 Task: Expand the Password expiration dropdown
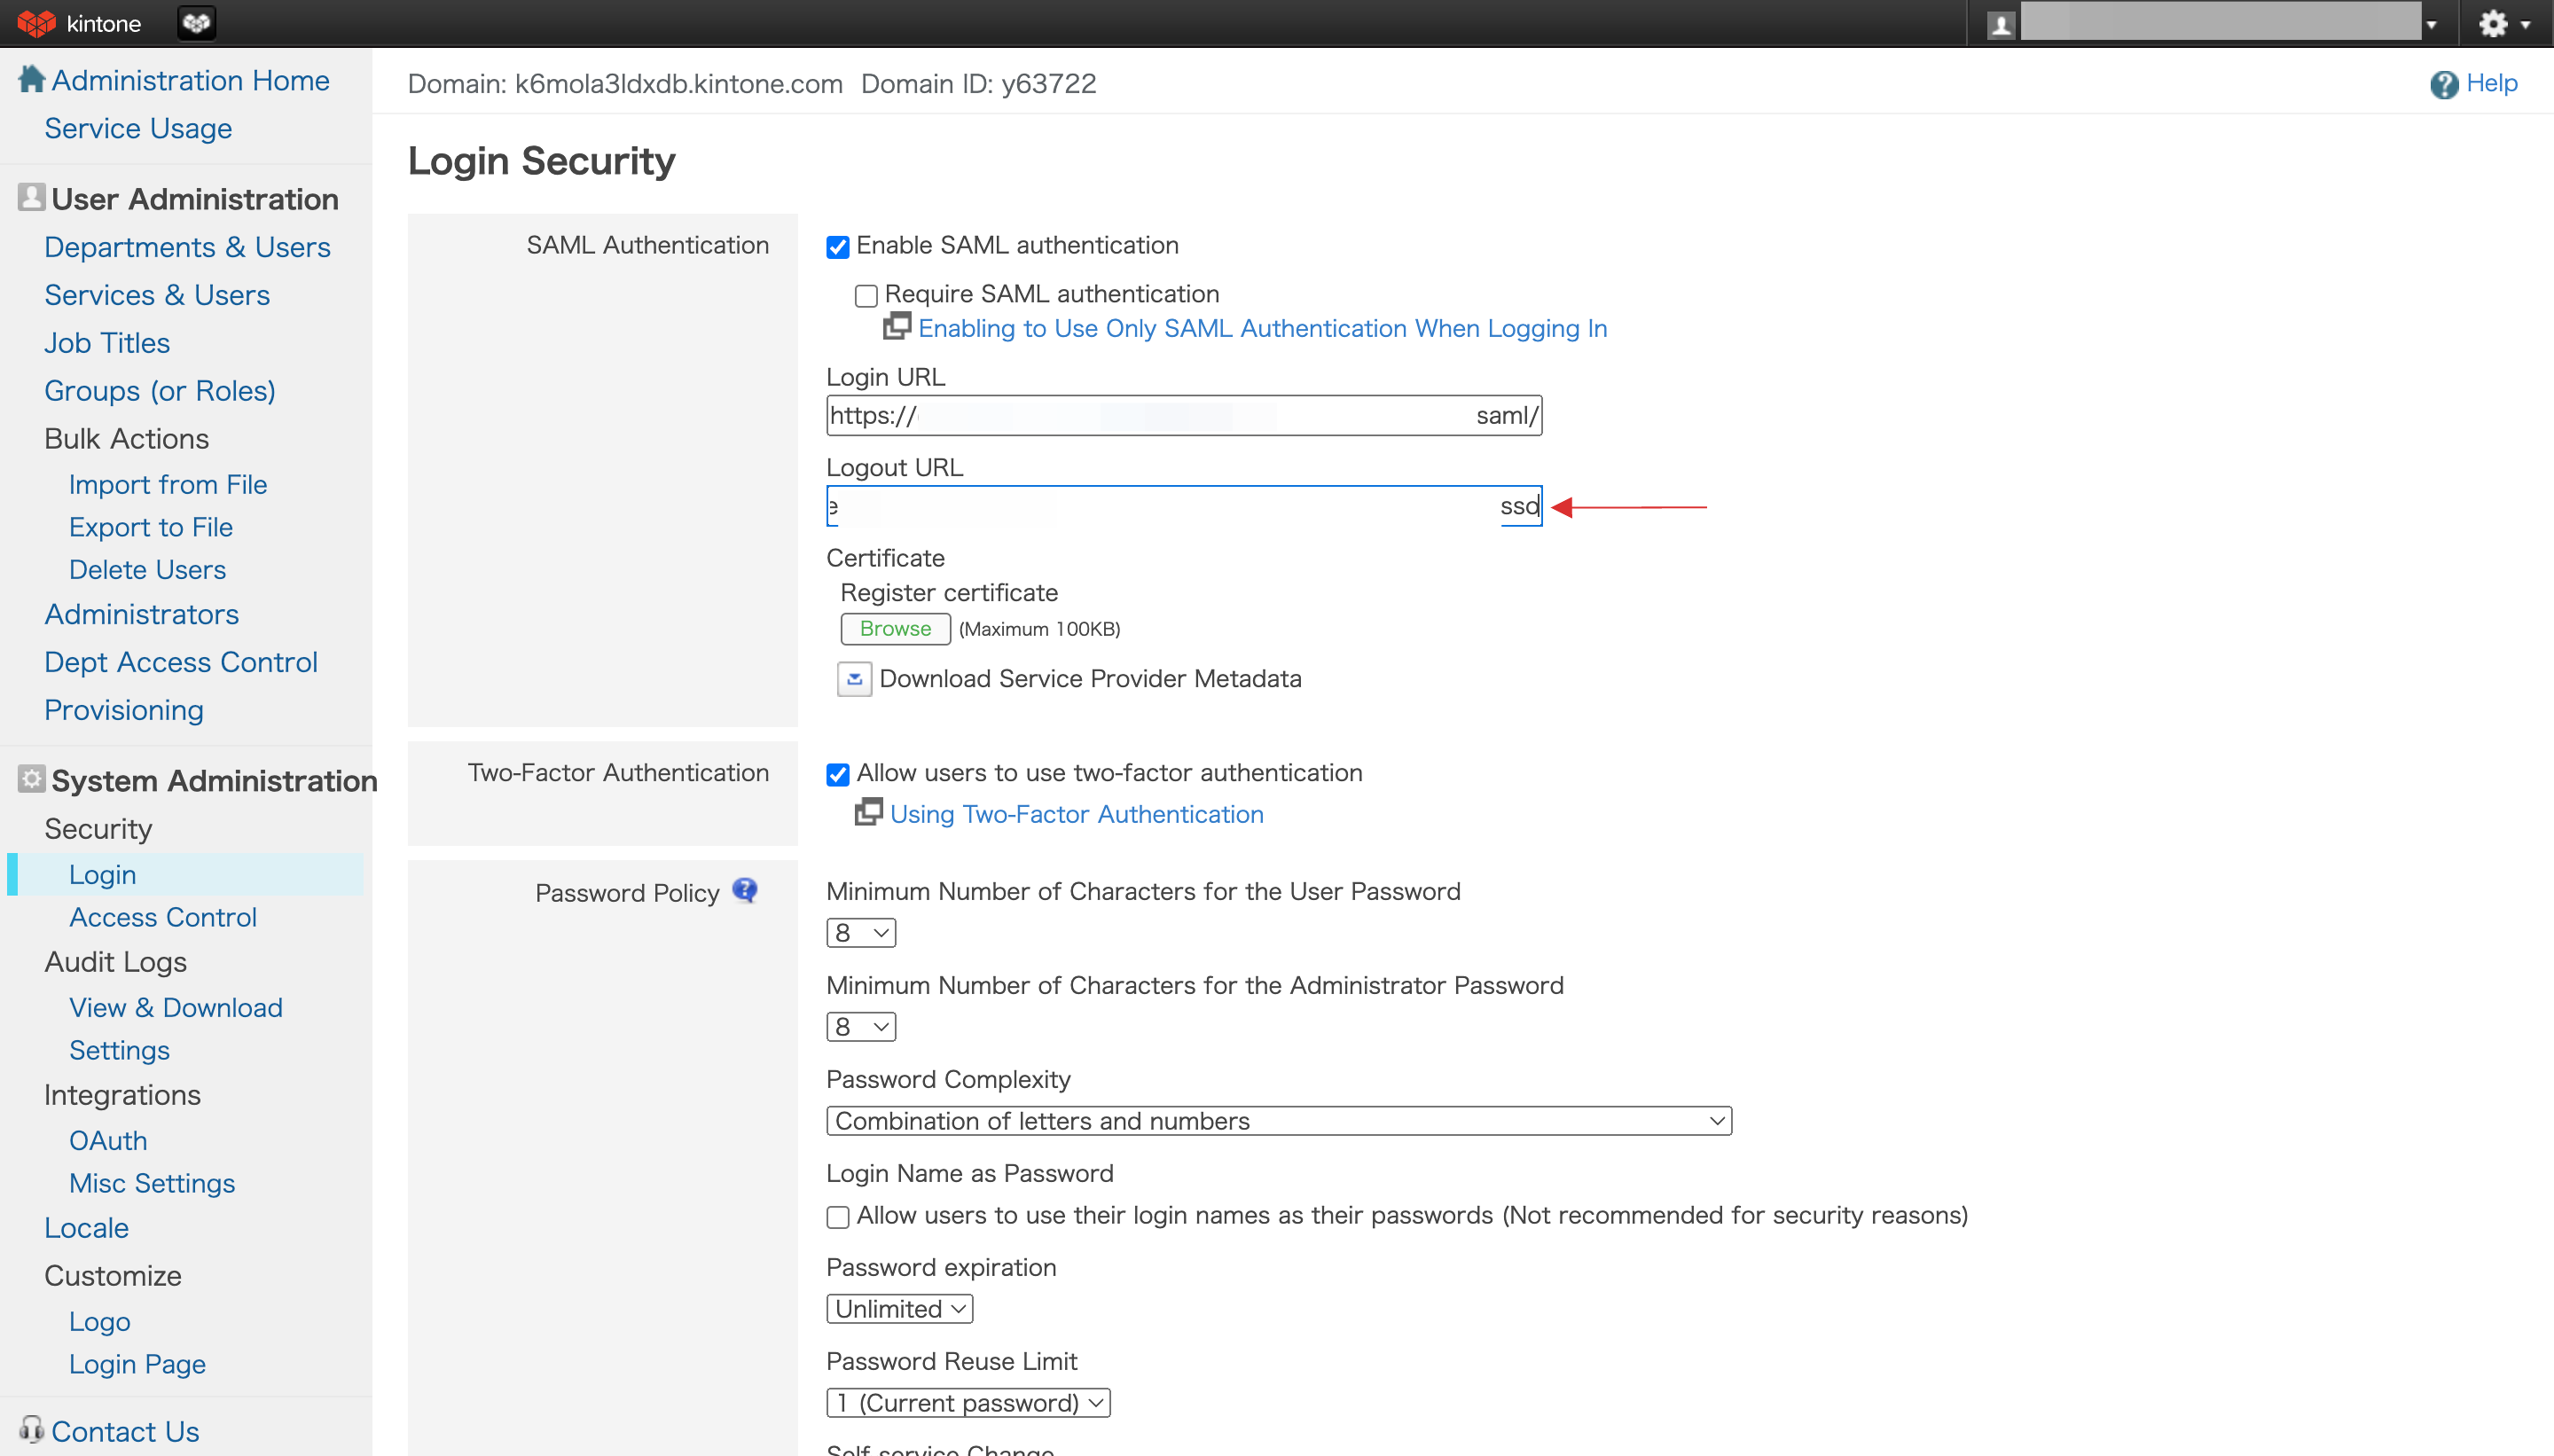pos(897,1309)
